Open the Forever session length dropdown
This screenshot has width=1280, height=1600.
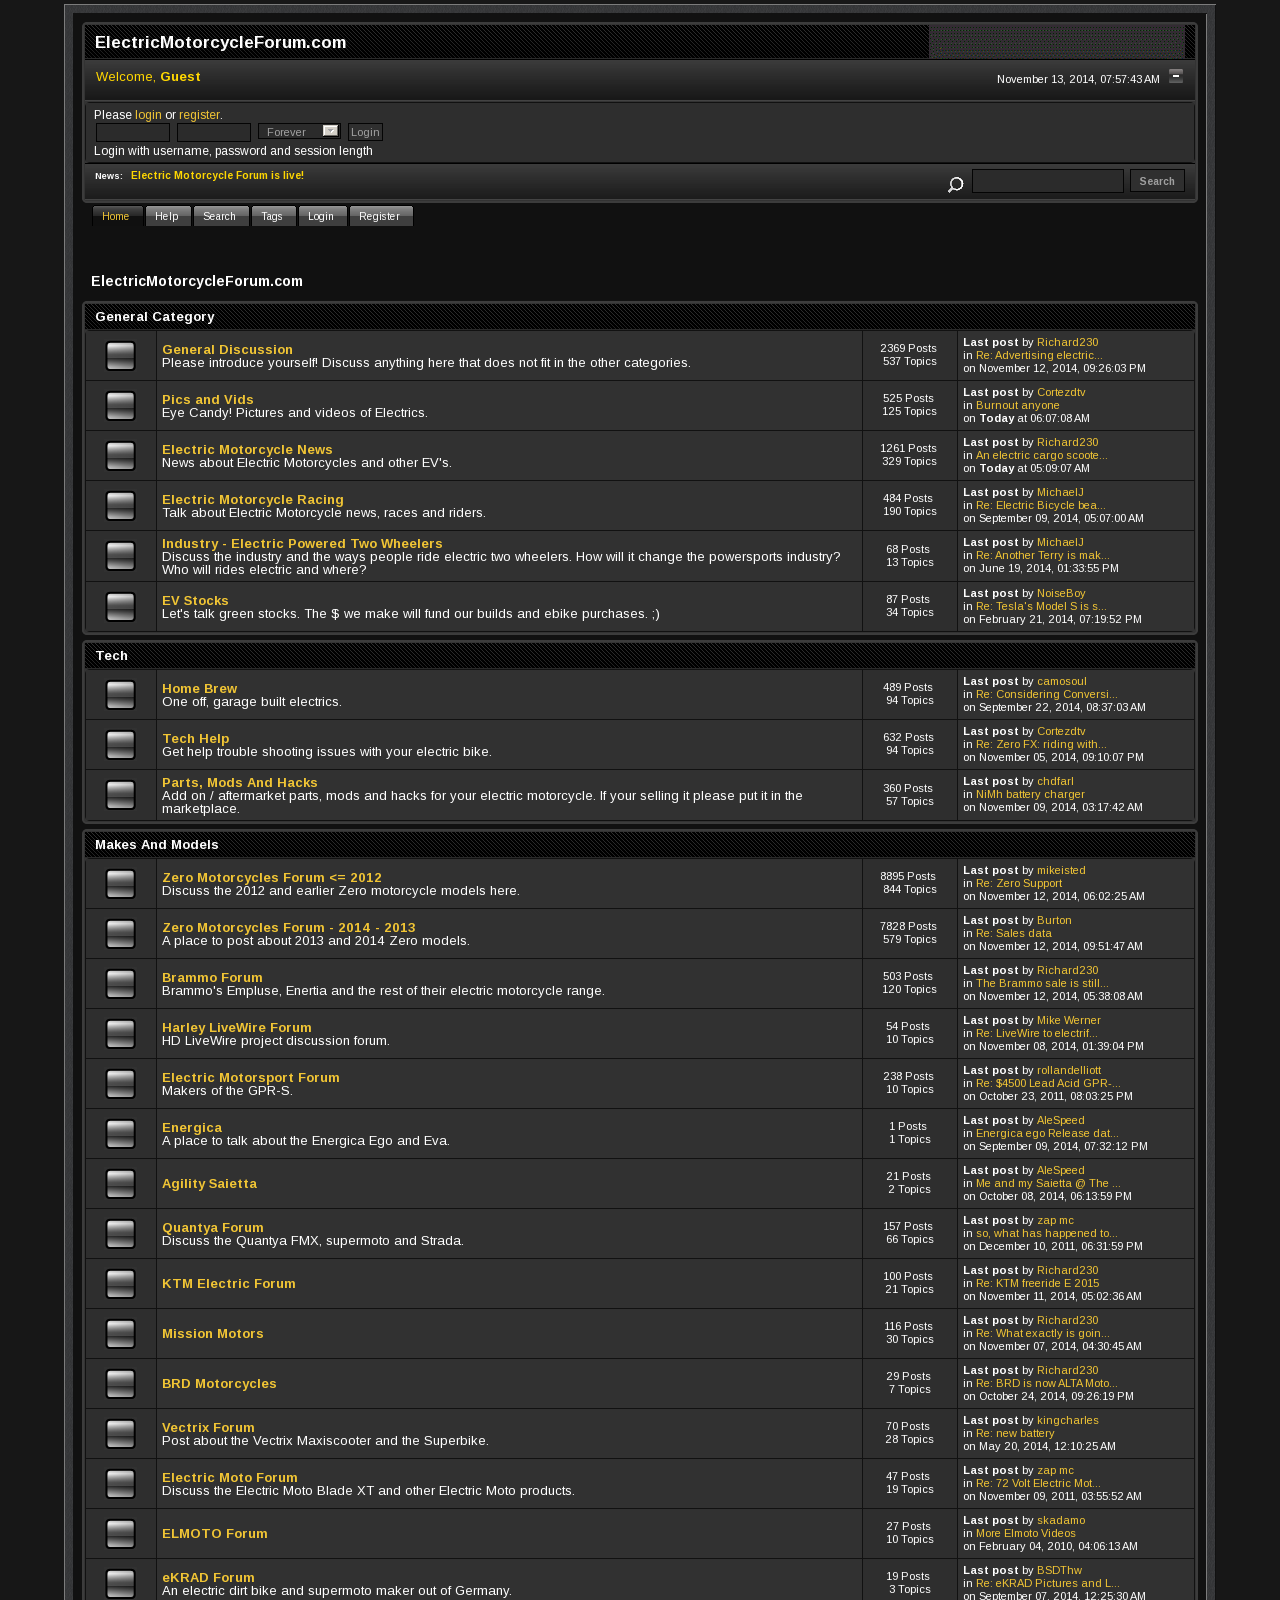[299, 131]
